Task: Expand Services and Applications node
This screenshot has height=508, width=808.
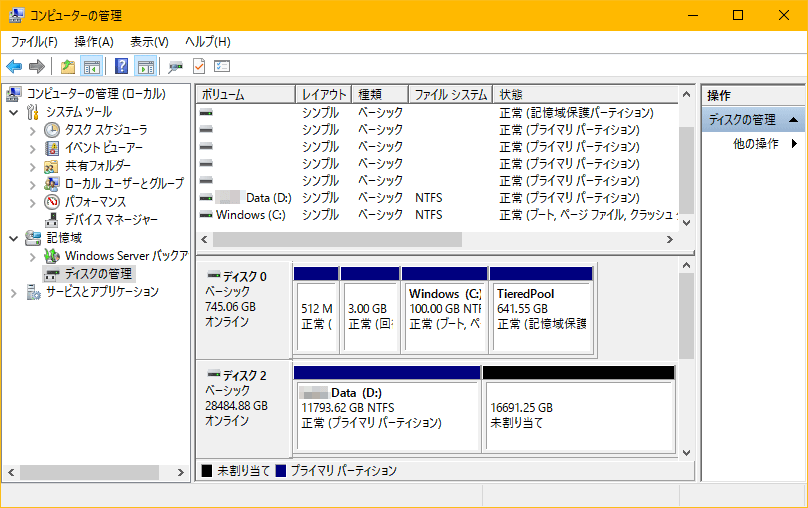Action: coord(13,292)
